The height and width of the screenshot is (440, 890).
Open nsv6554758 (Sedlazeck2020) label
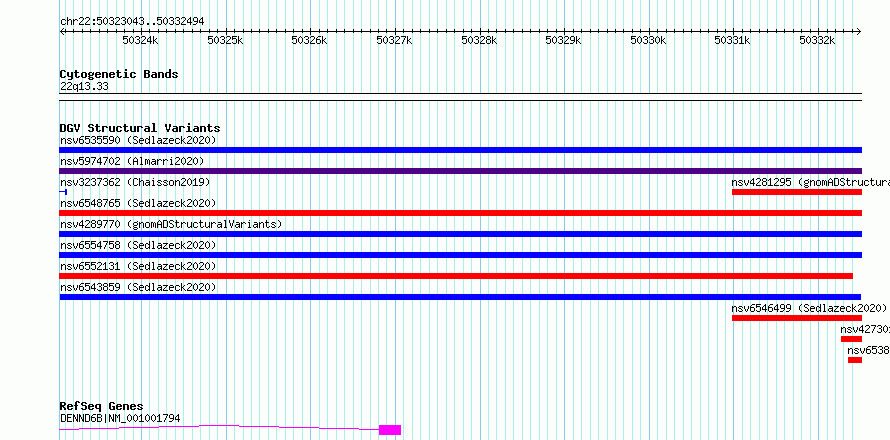[138, 245]
